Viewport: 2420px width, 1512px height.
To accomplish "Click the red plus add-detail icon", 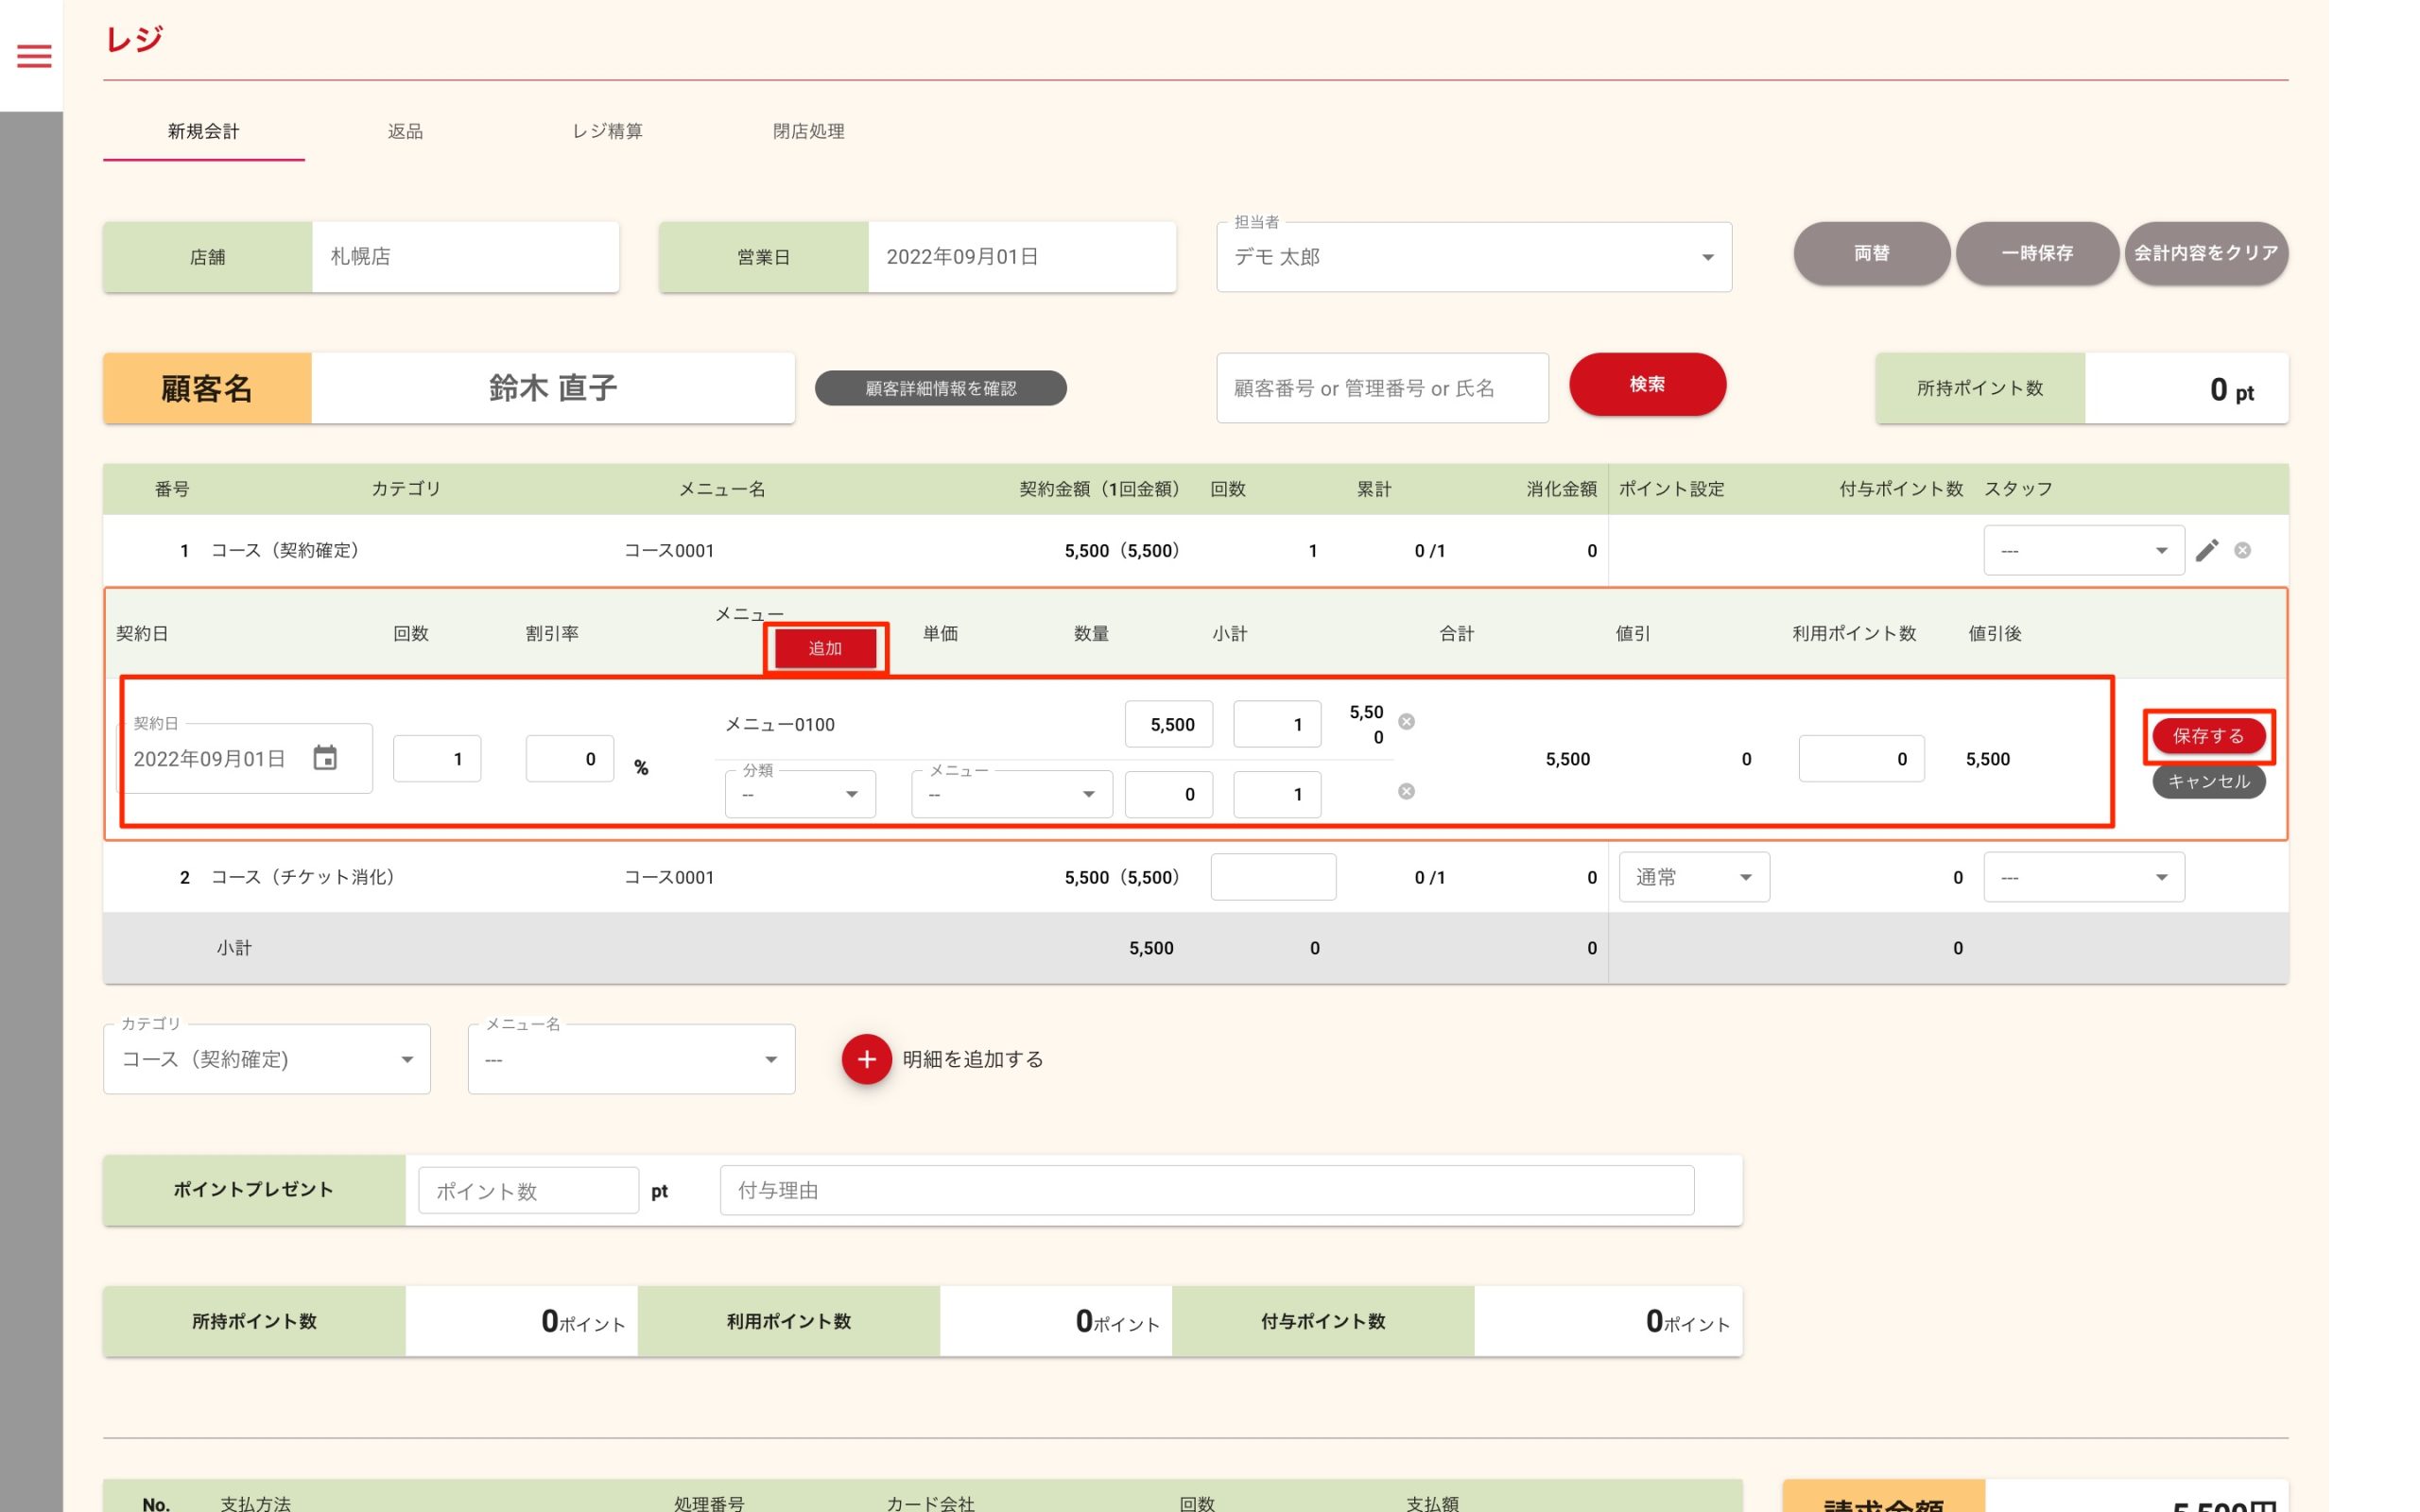I will pyautogui.click(x=866, y=1059).
